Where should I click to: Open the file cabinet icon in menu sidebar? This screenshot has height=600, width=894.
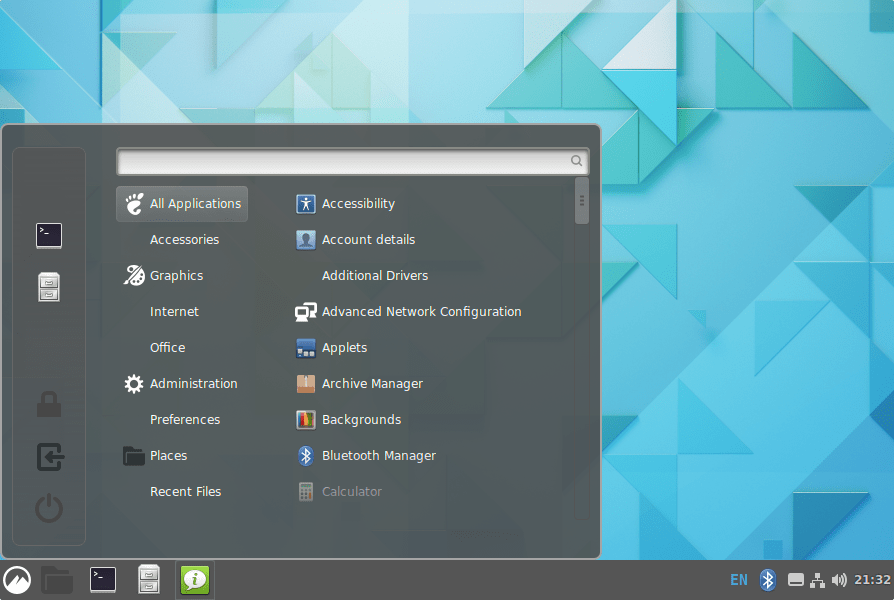[49, 287]
